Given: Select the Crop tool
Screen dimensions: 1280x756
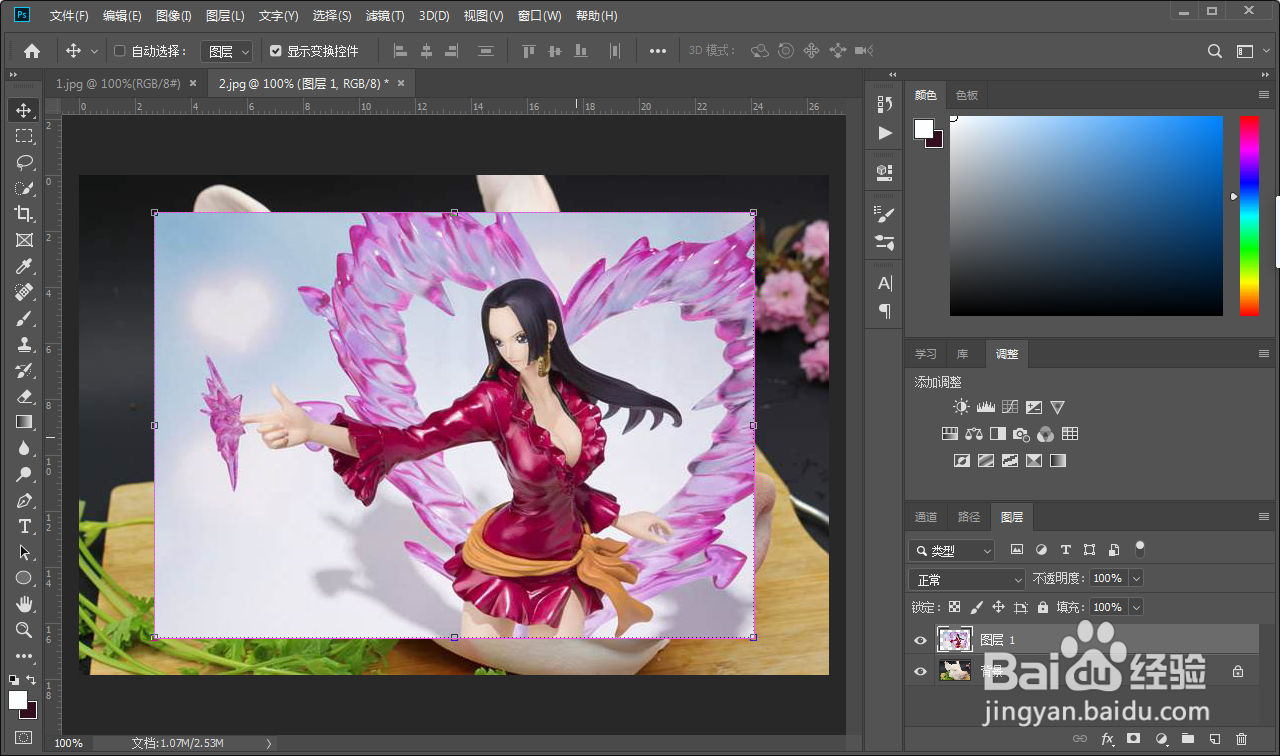Looking at the screenshot, I should [24, 214].
